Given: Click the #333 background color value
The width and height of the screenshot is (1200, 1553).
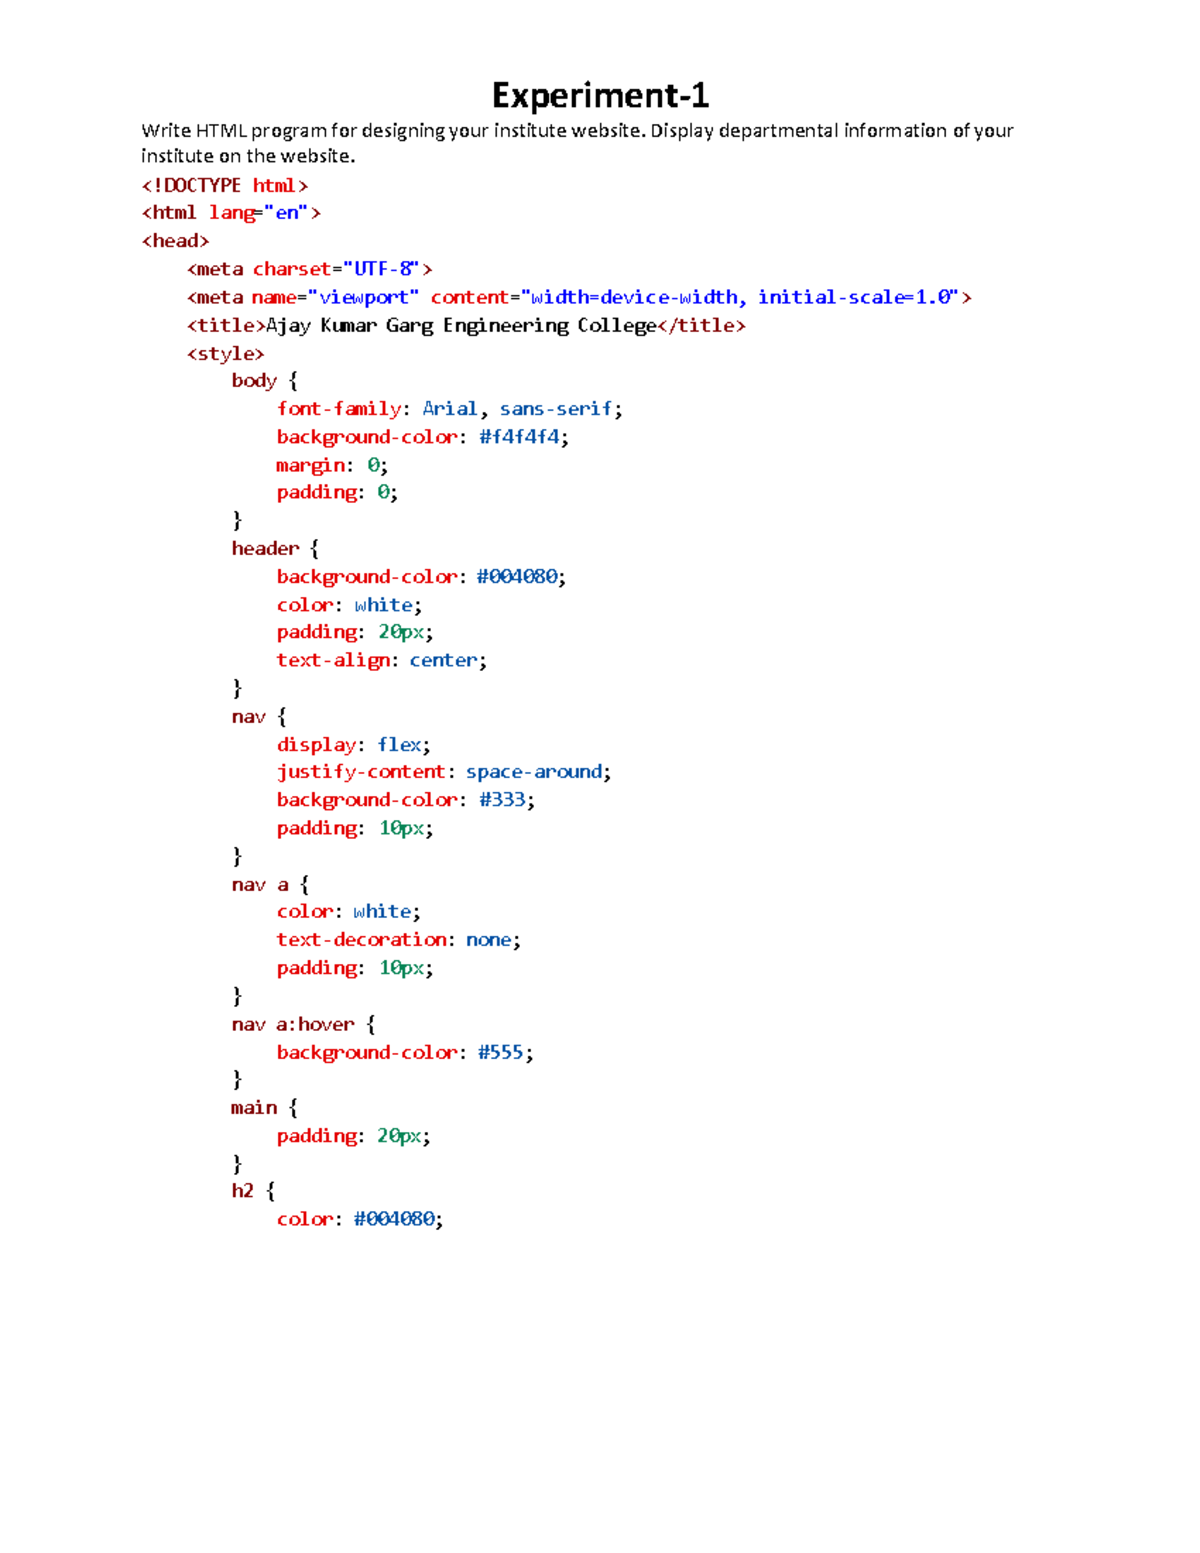Looking at the screenshot, I should tap(502, 800).
